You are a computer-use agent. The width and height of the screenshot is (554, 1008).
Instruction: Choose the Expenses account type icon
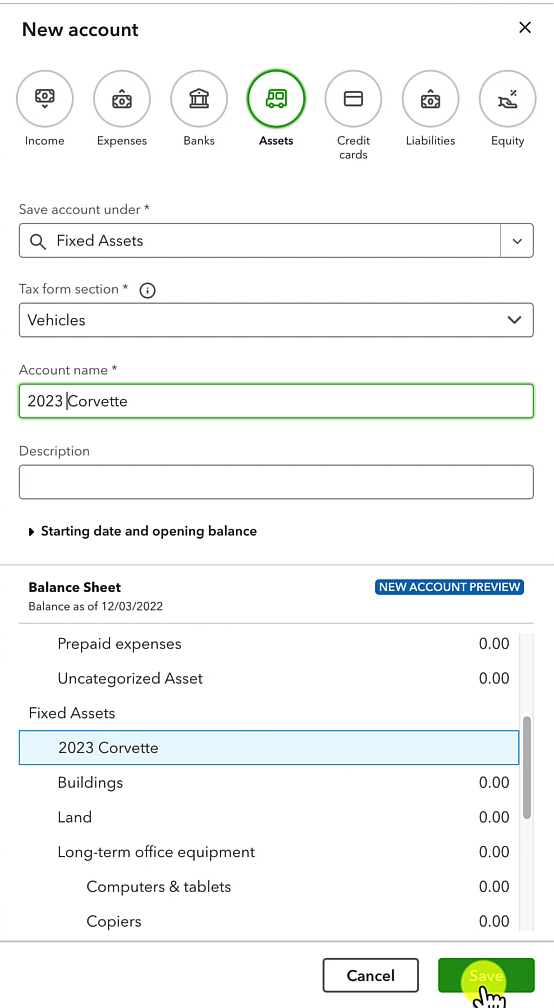pos(121,98)
